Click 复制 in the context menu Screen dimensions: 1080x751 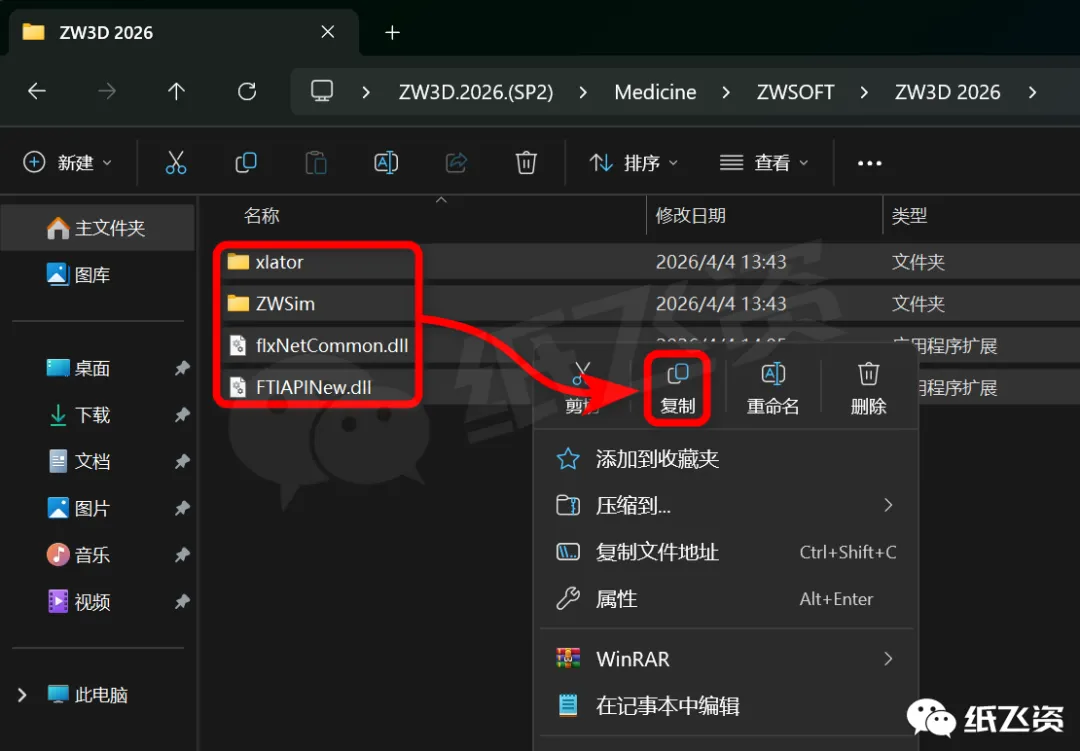pyautogui.click(x=677, y=388)
